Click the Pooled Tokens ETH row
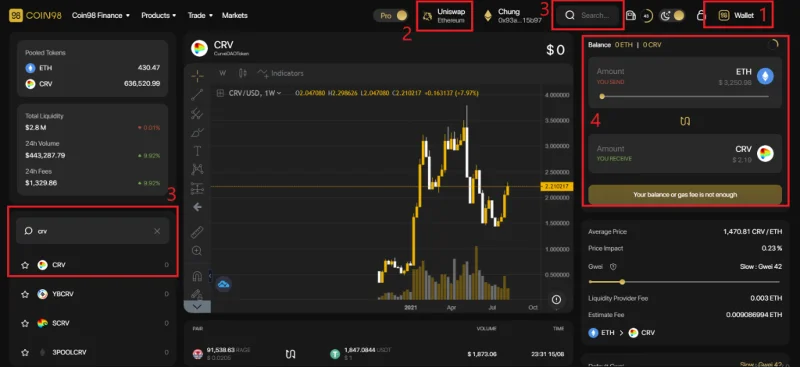The width and height of the screenshot is (800, 367). click(x=93, y=67)
